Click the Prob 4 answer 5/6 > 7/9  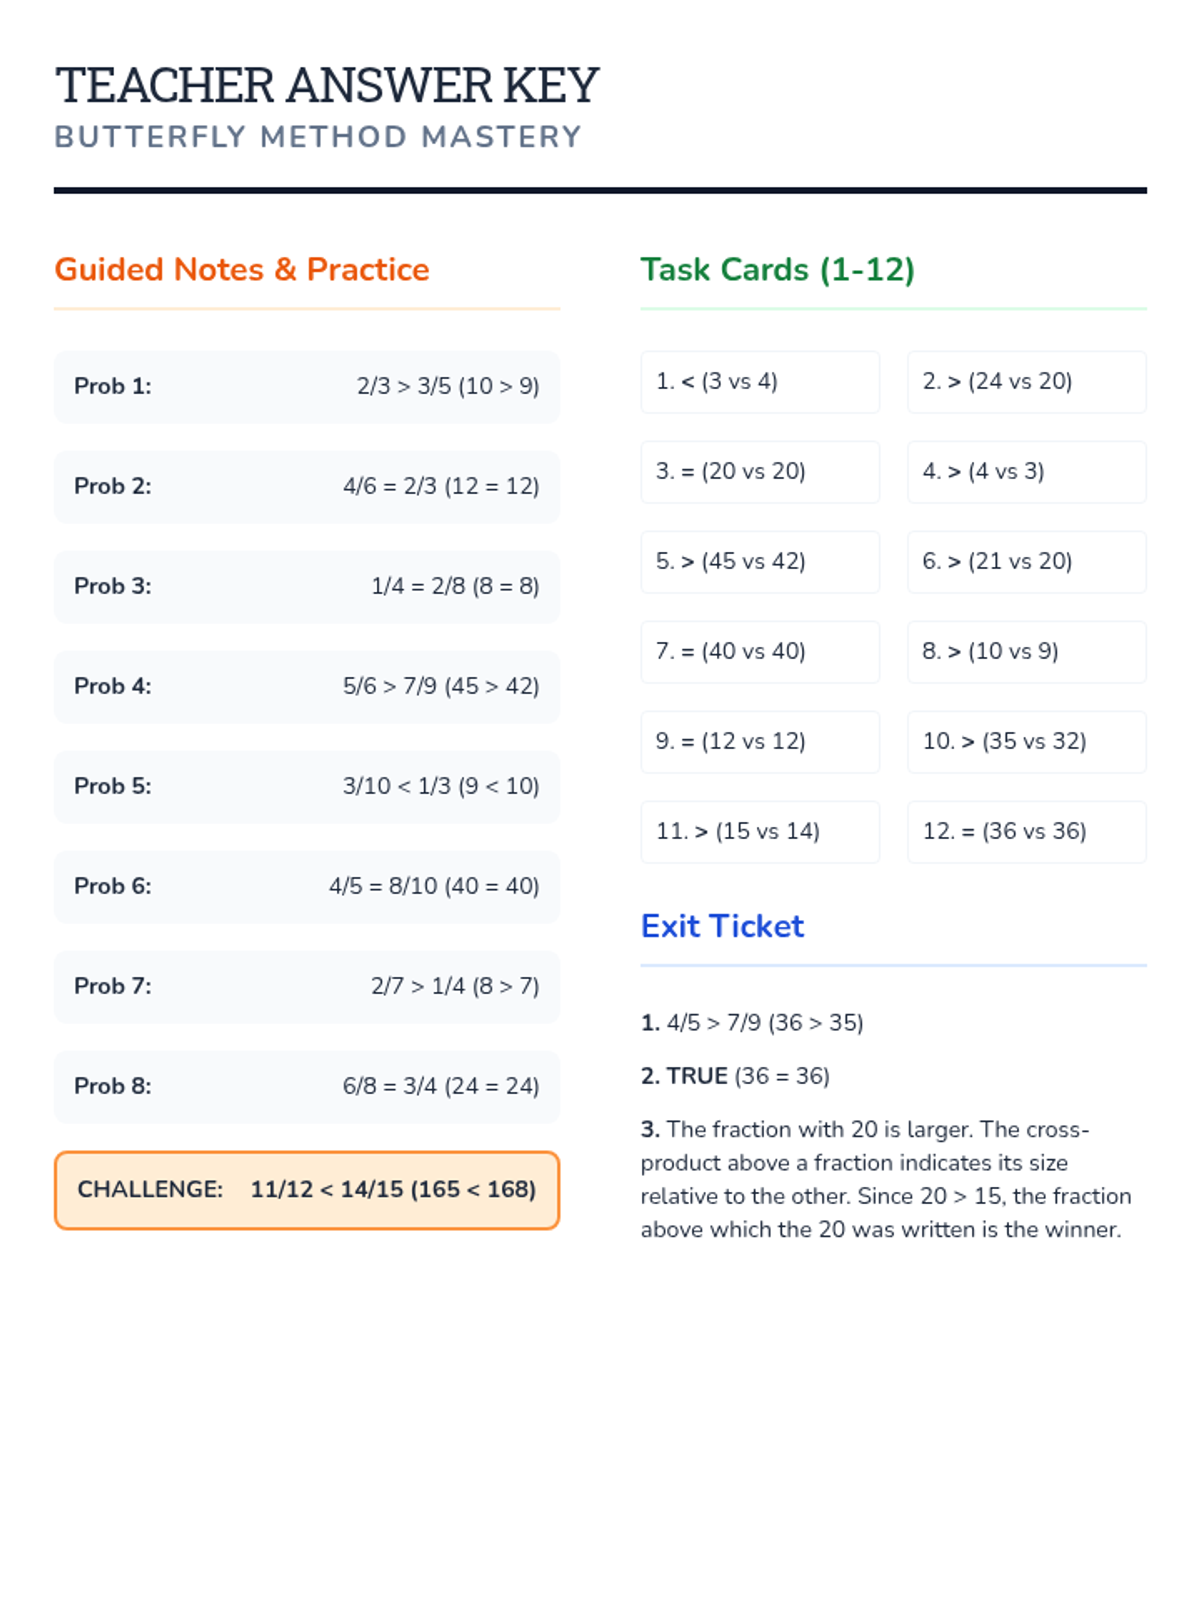440,686
